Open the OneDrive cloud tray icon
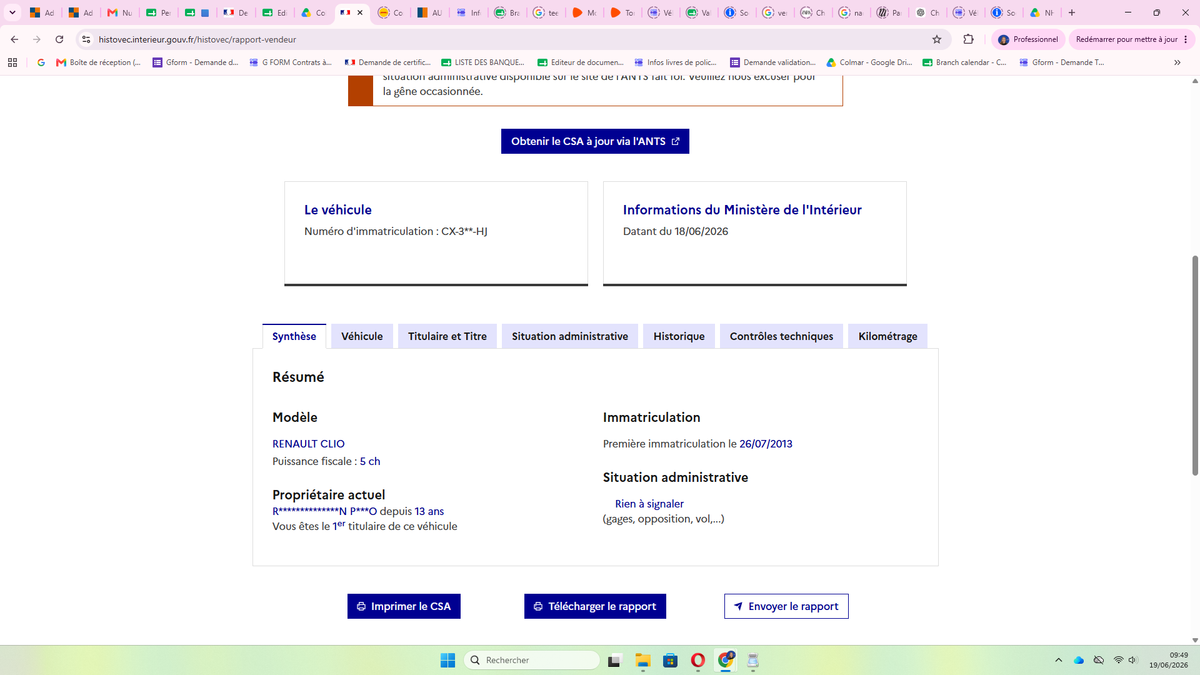The width and height of the screenshot is (1200, 675). [x=1079, y=660]
